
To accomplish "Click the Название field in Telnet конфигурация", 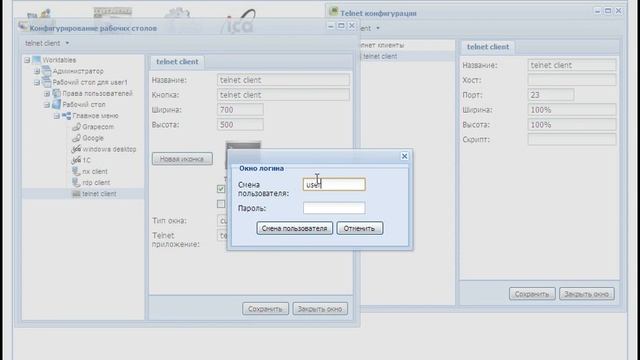I will [572, 65].
